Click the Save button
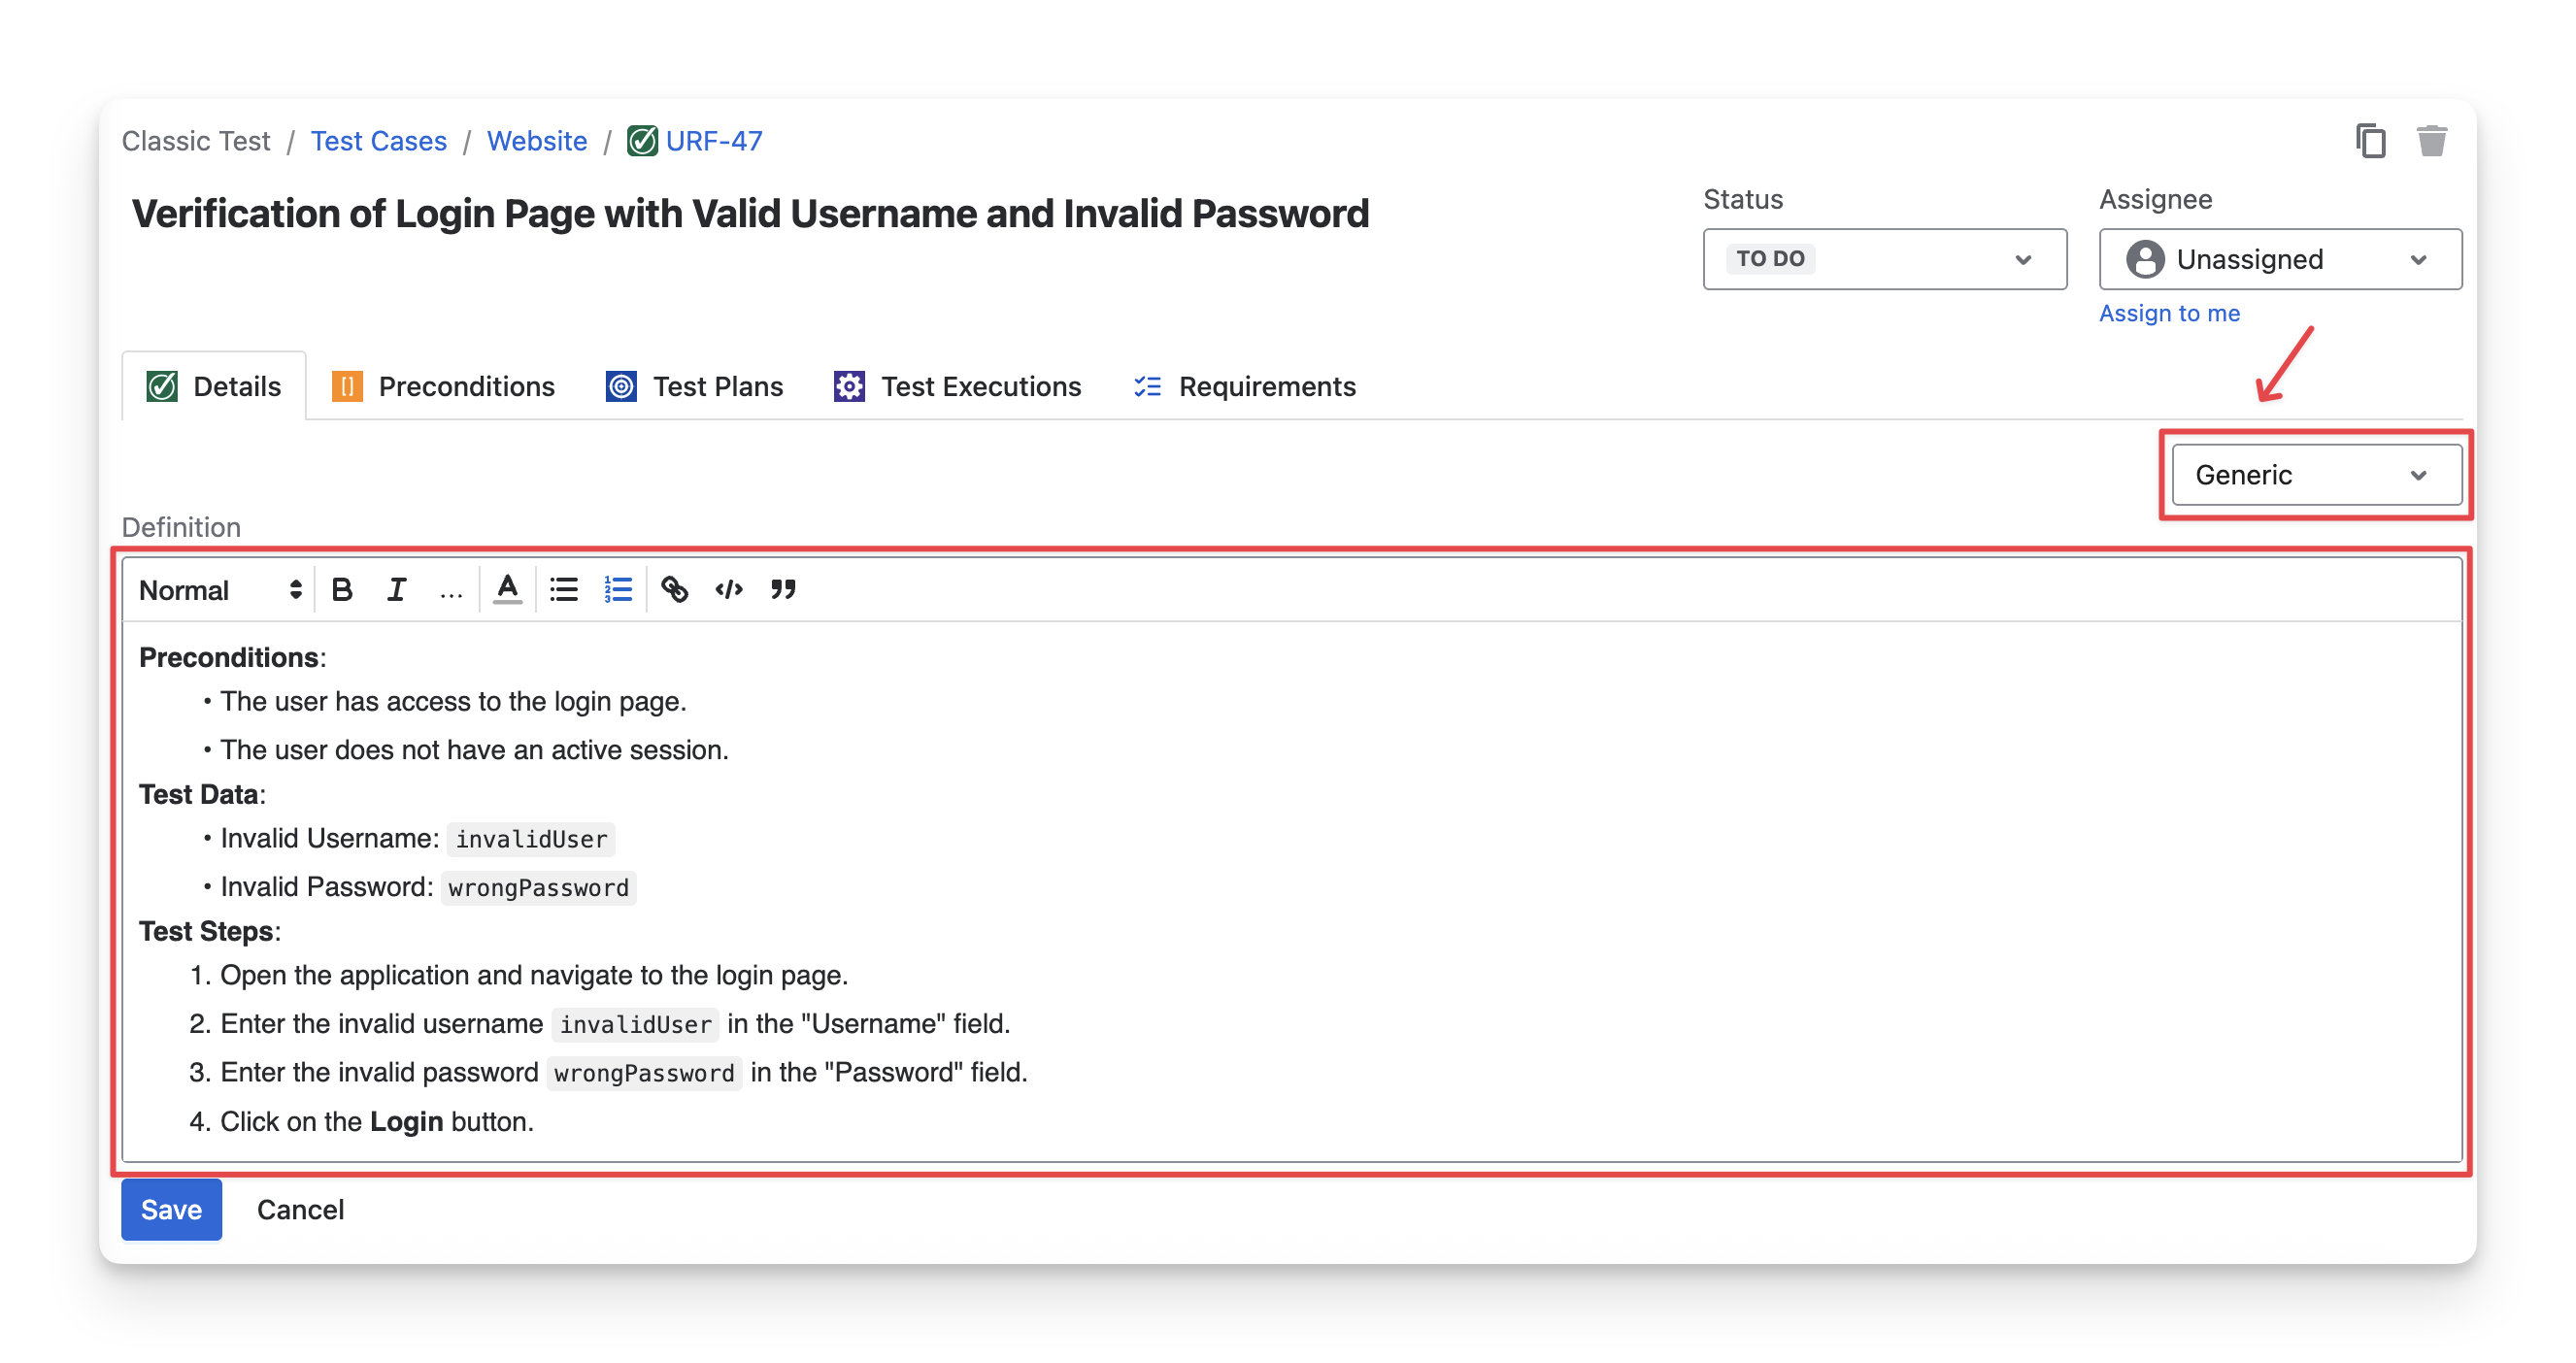Image resolution: width=2576 pixels, height=1363 pixels. (171, 1210)
